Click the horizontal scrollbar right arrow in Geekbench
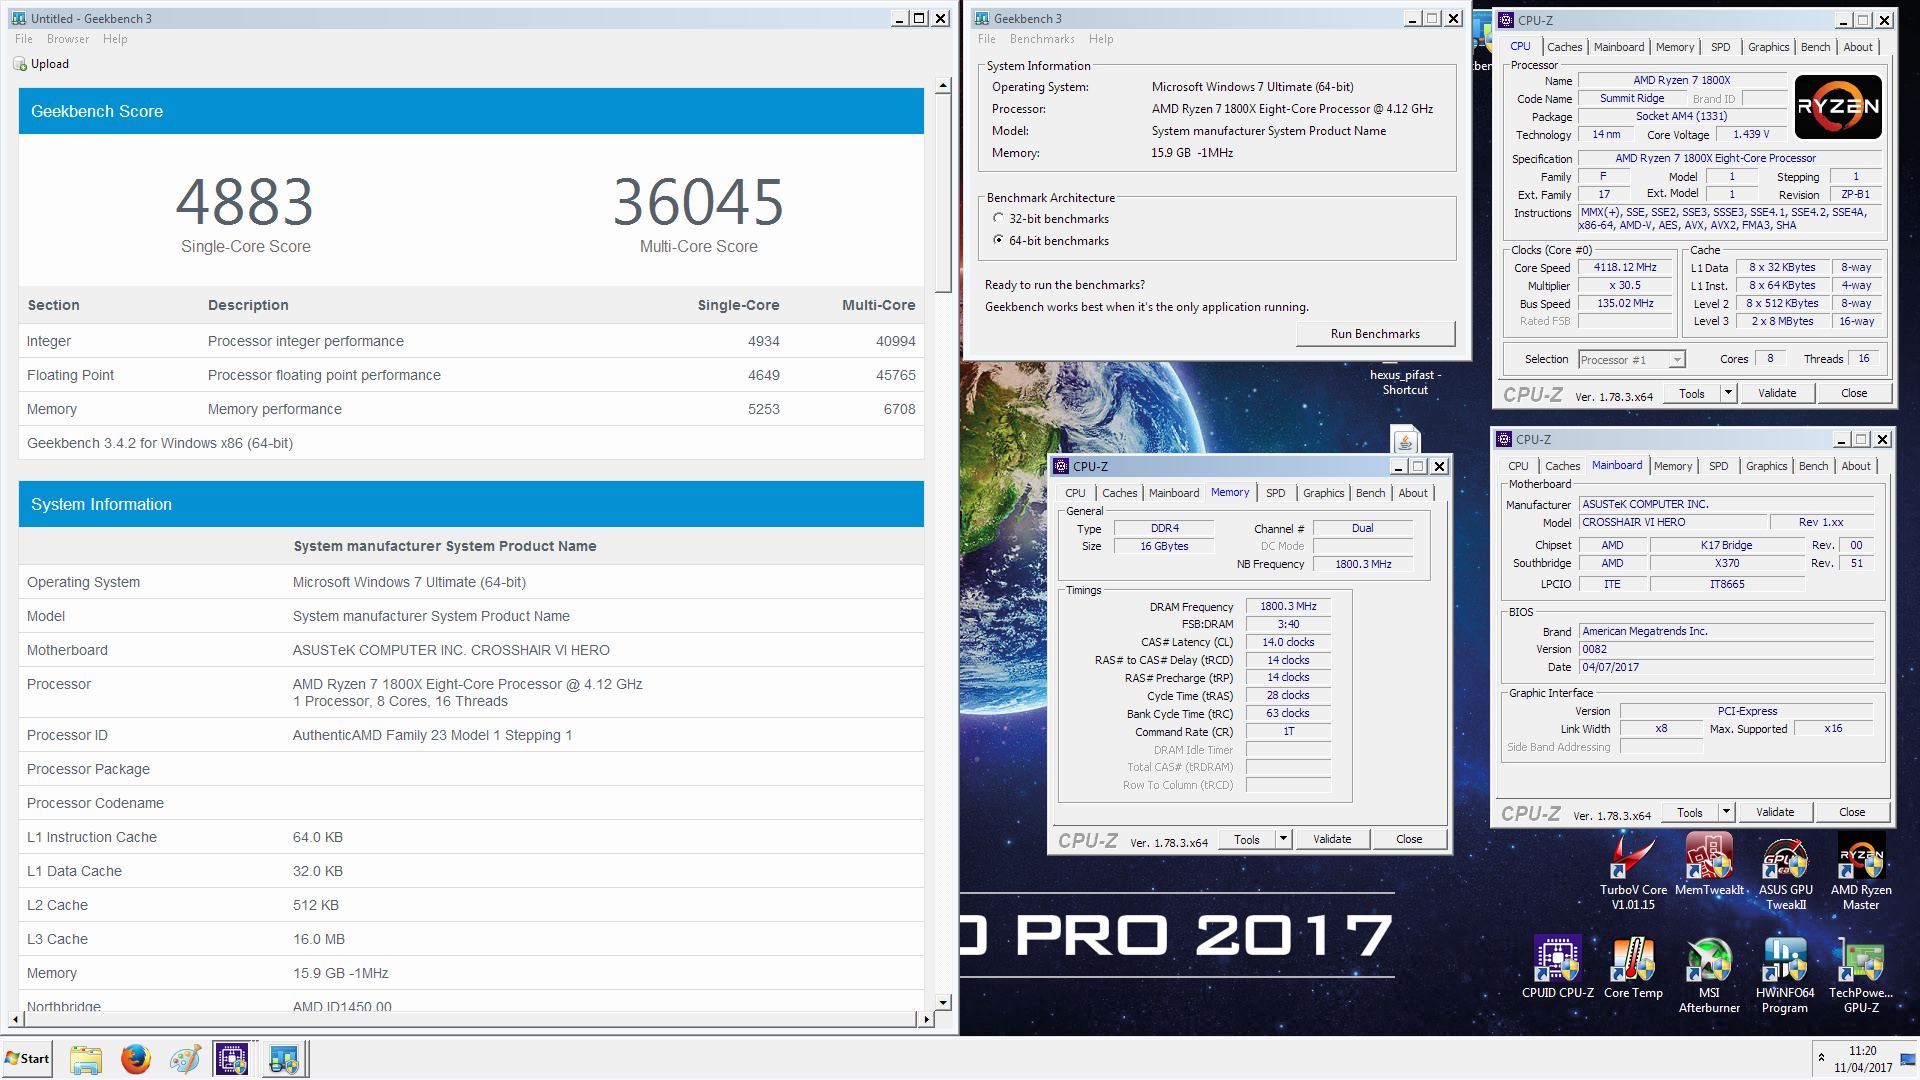This screenshot has width=1920, height=1080. (927, 1019)
